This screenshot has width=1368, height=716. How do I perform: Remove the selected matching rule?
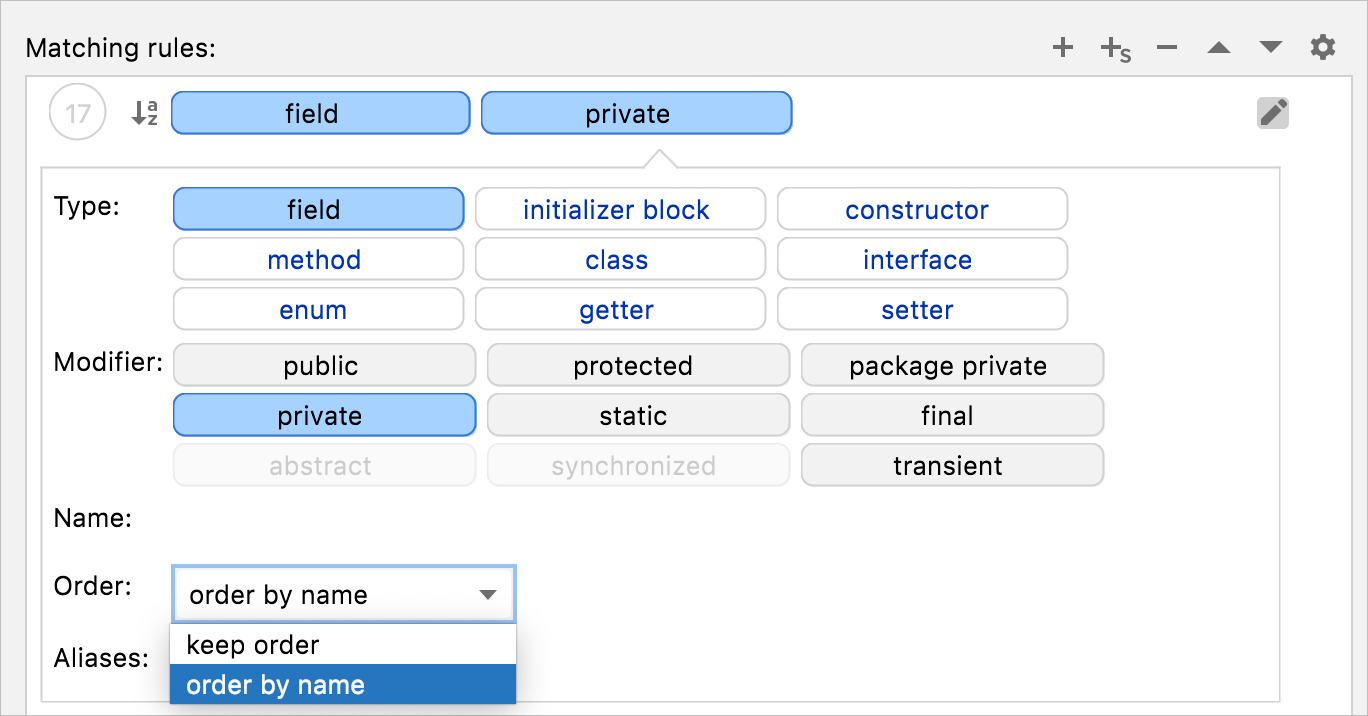[1166, 47]
